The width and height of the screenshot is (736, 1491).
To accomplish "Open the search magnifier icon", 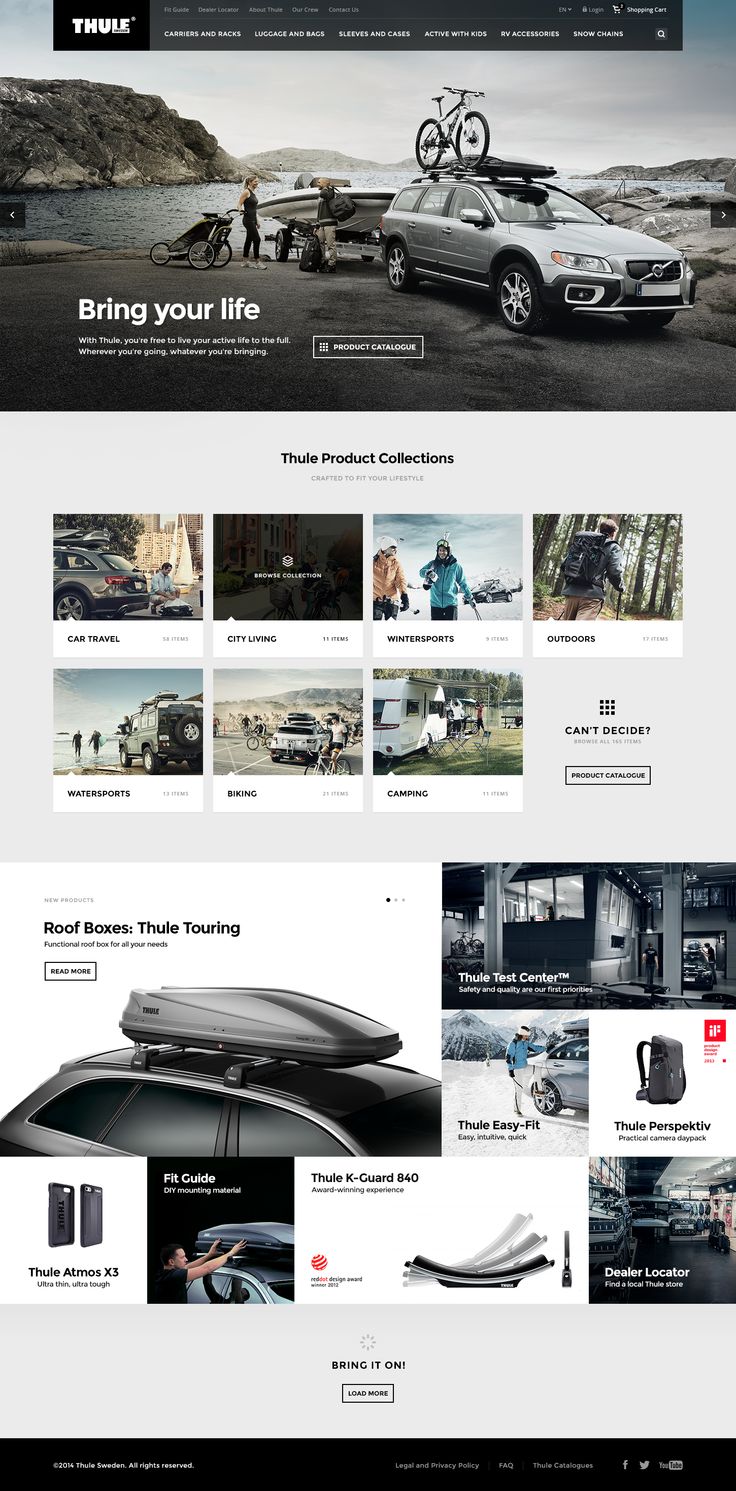I will pyautogui.click(x=661, y=34).
